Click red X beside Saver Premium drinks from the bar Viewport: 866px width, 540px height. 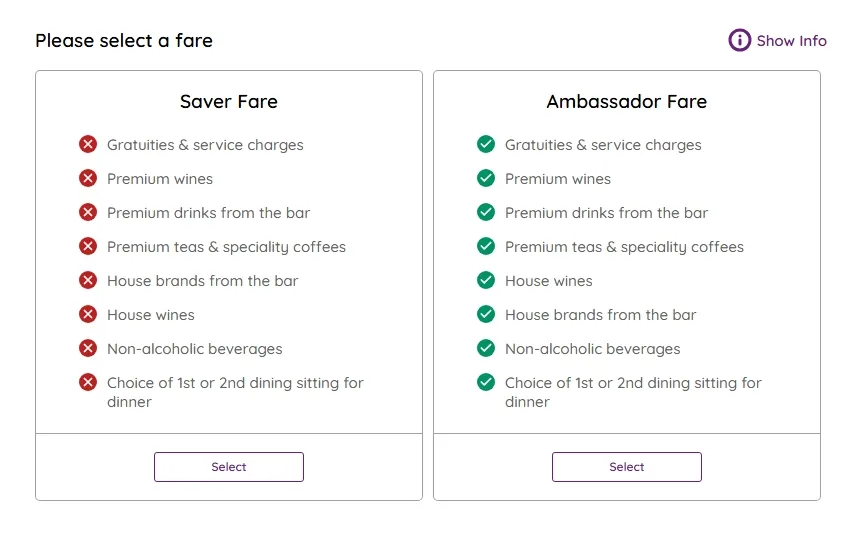[88, 213]
